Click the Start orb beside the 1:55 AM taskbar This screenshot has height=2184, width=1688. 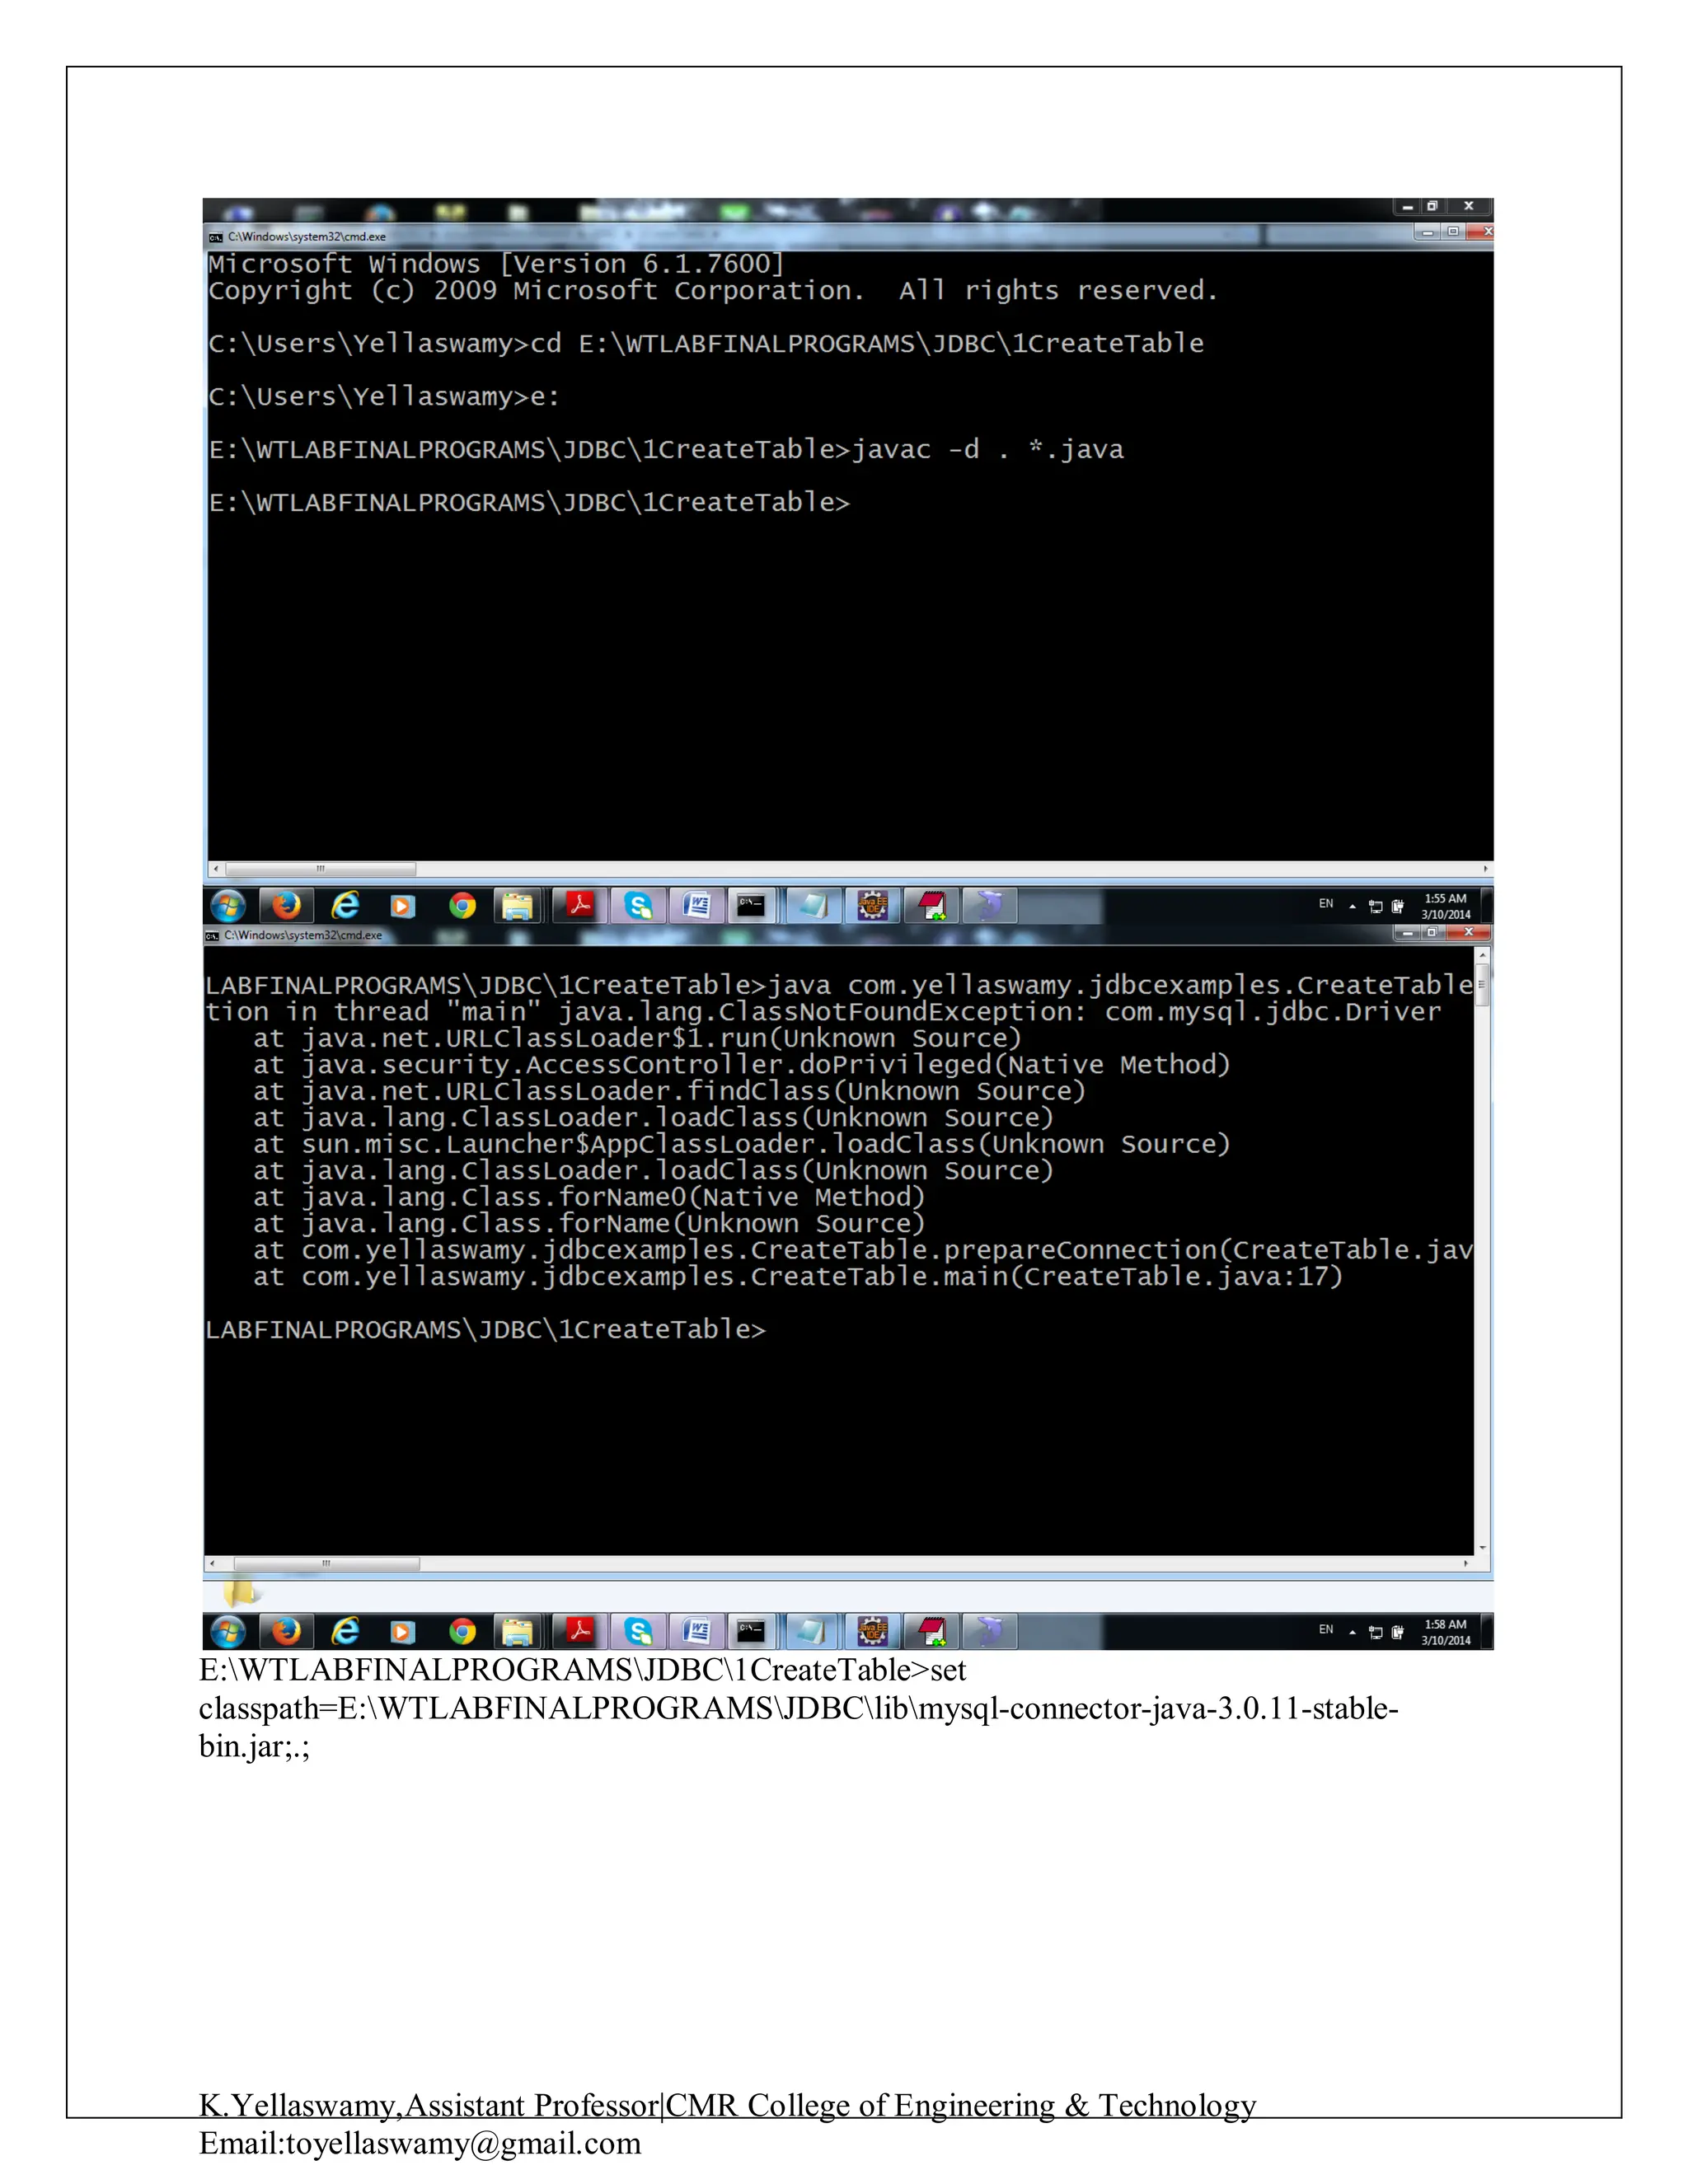click(x=228, y=906)
